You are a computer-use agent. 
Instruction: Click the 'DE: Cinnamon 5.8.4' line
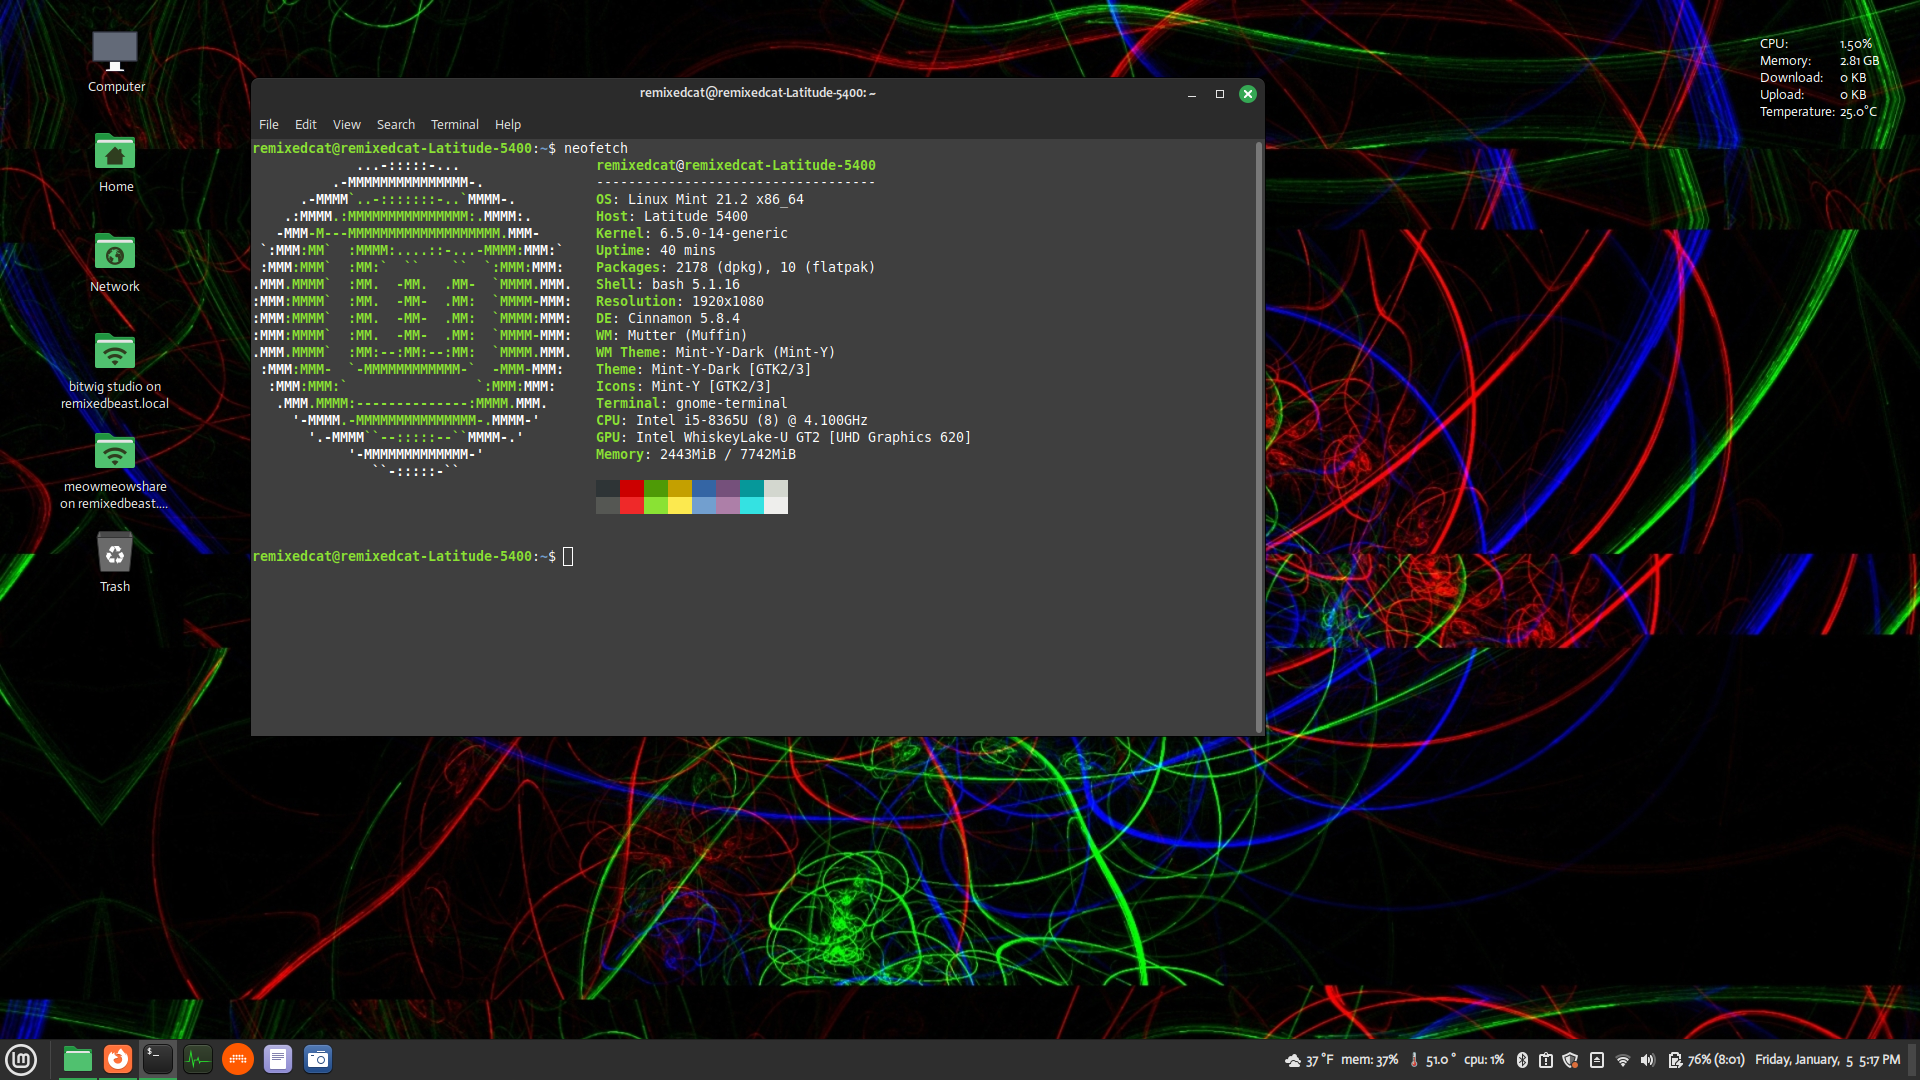[x=668, y=318]
